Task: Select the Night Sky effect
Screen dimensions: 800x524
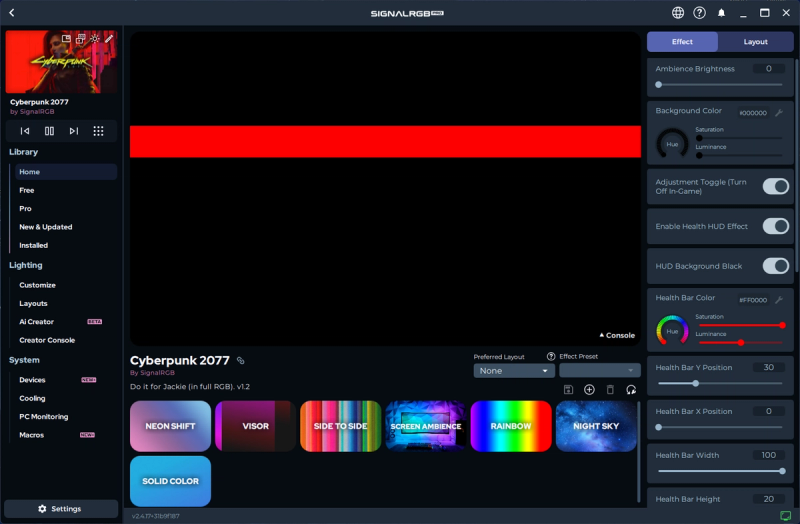Action: pos(596,426)
